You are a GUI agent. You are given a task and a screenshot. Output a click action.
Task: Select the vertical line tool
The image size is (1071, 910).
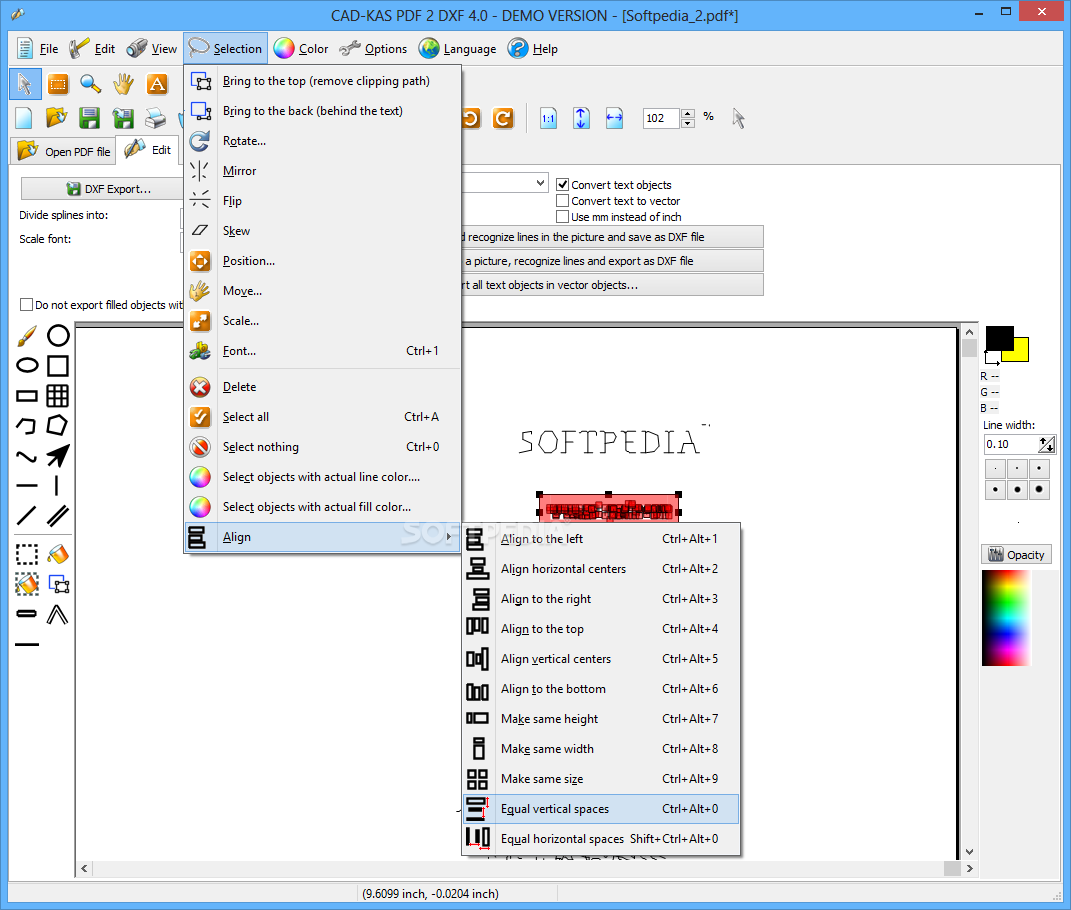click(x=57, y=486)
